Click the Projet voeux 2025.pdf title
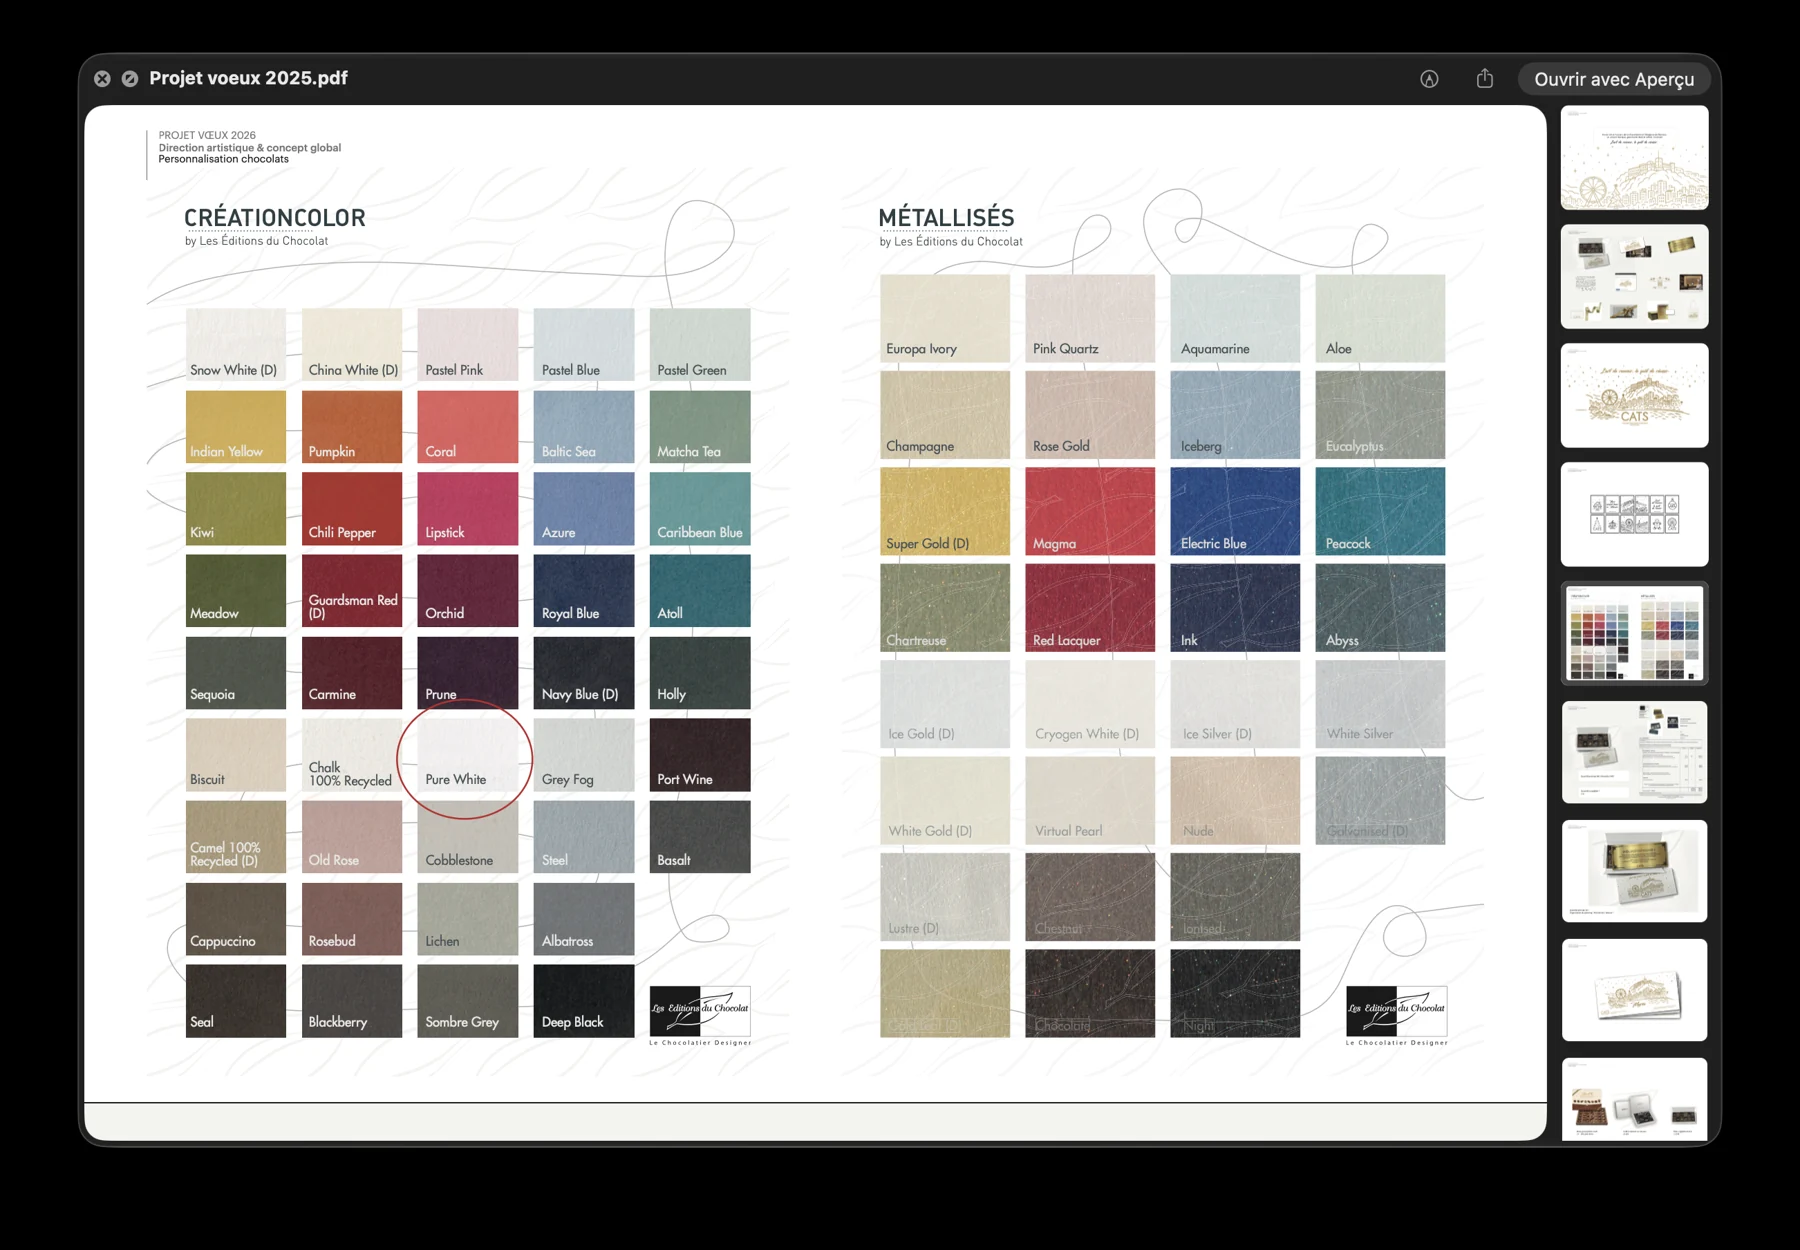The image size is (1800, 1250). click(x=248, y=78)
